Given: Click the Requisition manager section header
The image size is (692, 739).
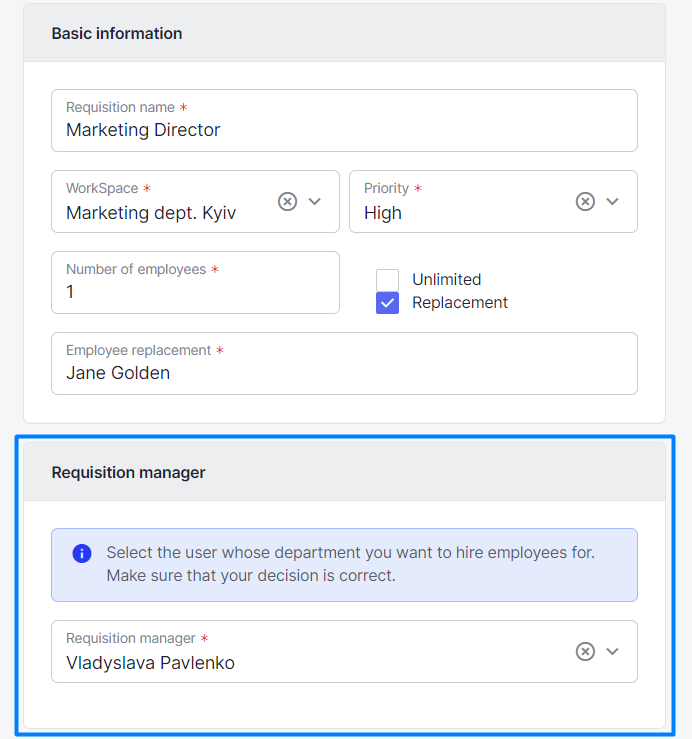Looking at the screenshot, I should (x=128, y=472).
